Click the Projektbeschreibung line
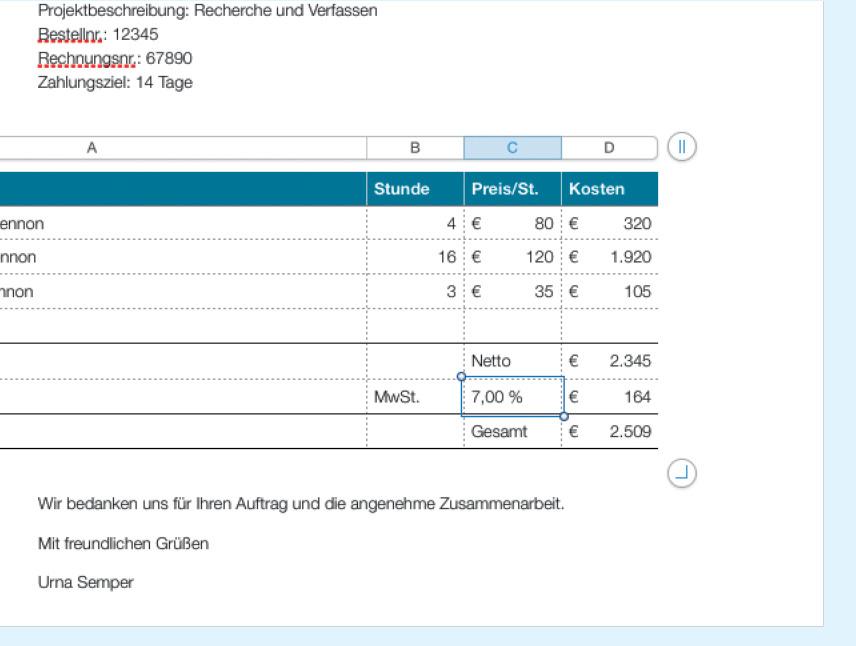 207,10
